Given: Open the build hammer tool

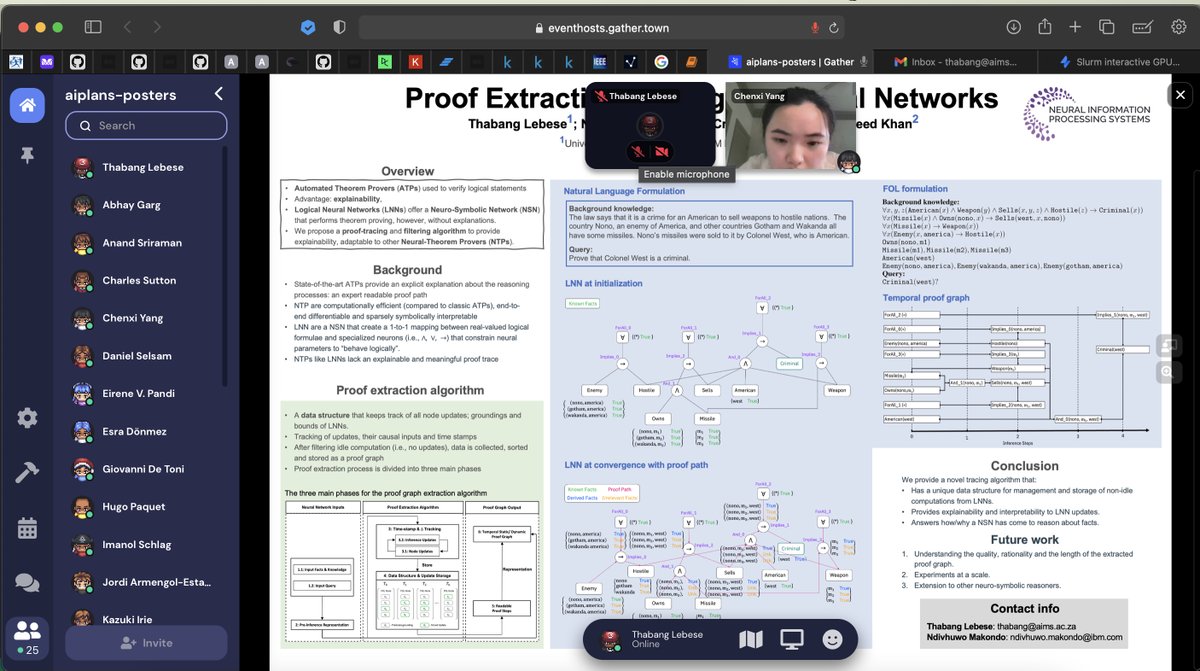Looking at the screenshot, I should click(x=27, y=472).
